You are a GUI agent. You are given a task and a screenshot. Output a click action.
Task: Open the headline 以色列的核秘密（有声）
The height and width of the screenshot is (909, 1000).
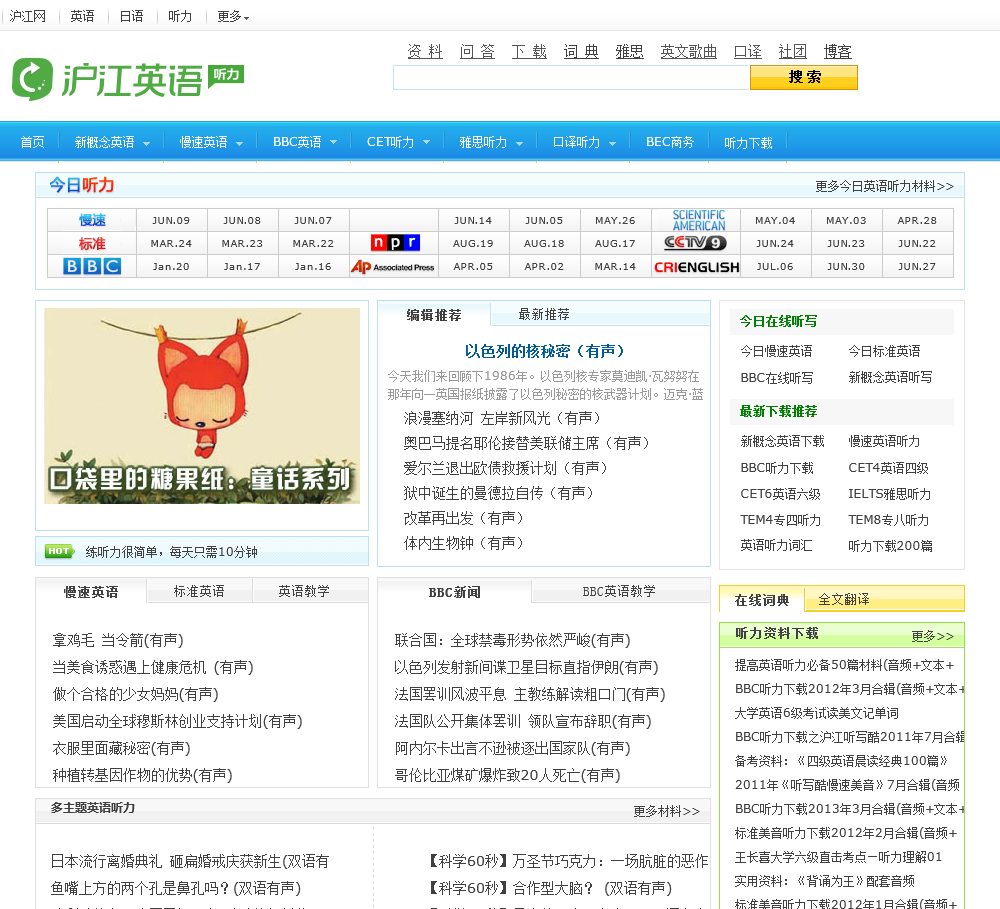pos(544,351)
